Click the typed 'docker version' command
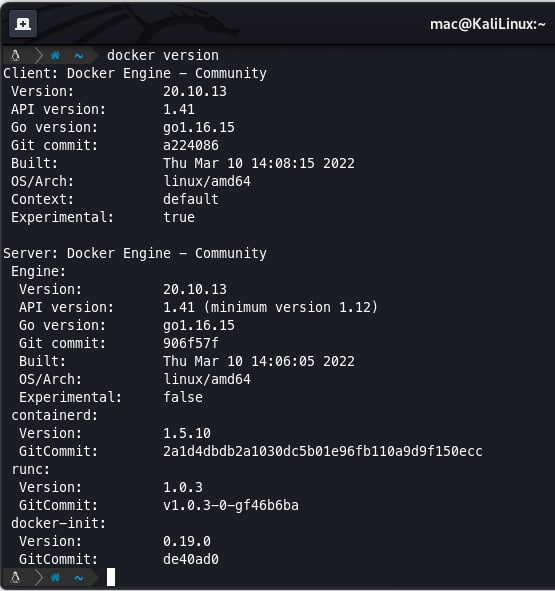Image resolution: width=555 pixels, height=591 pixels. [x=163, y=55]
